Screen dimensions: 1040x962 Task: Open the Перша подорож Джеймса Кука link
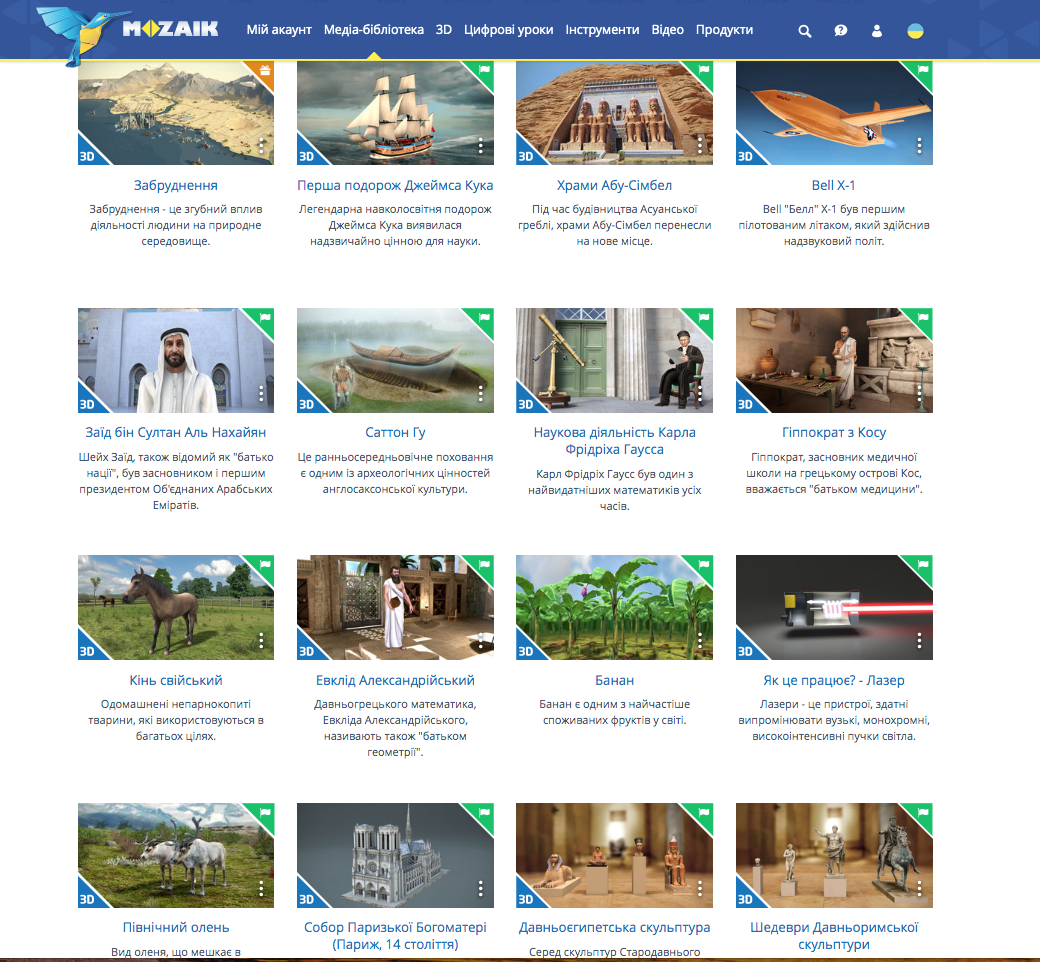tap(395, 185)
